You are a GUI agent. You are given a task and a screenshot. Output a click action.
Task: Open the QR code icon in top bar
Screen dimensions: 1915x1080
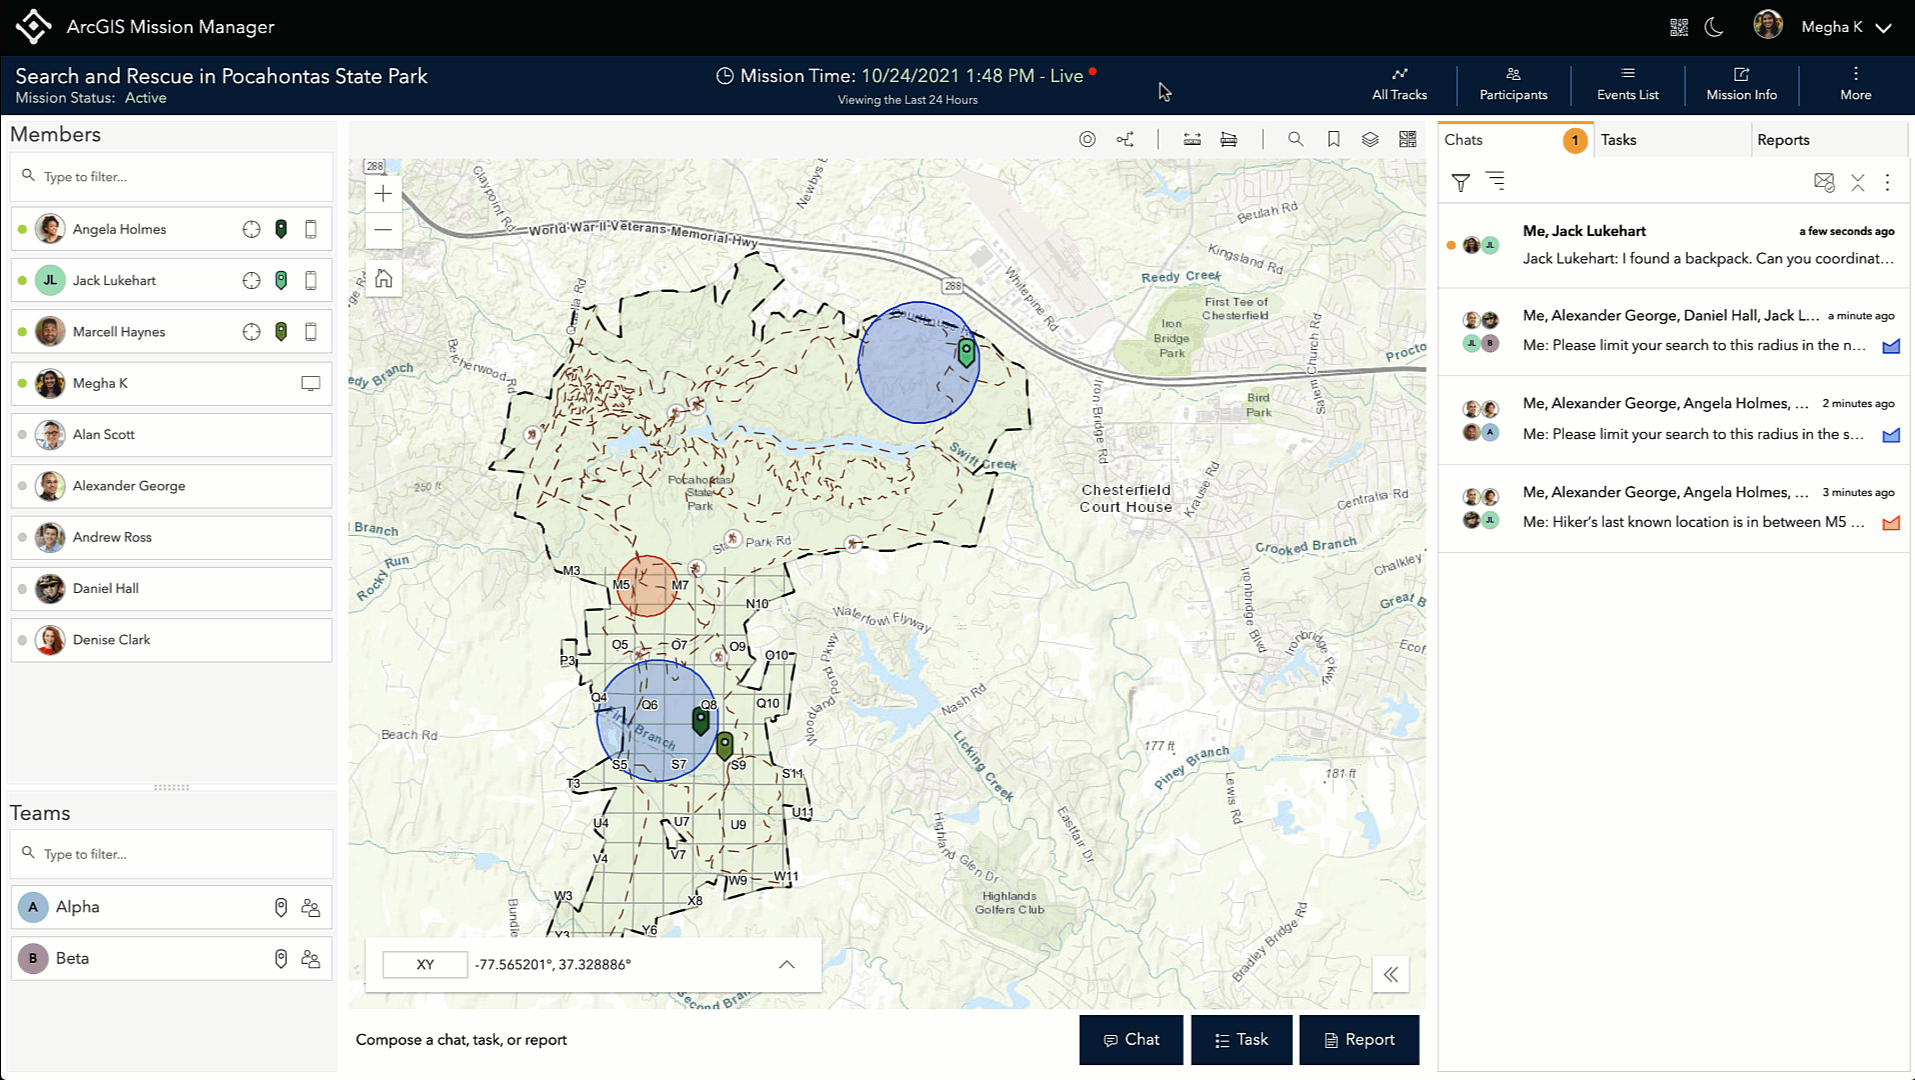coord(1679,27)
